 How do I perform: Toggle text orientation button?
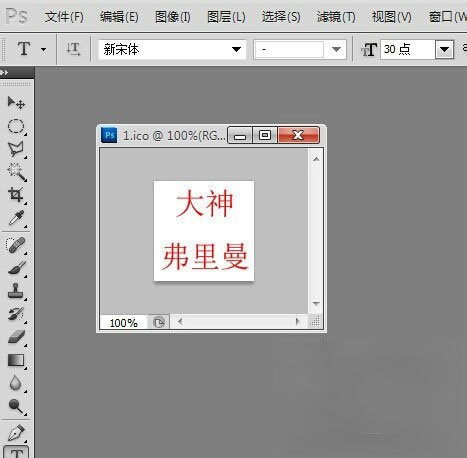(73, 49)
